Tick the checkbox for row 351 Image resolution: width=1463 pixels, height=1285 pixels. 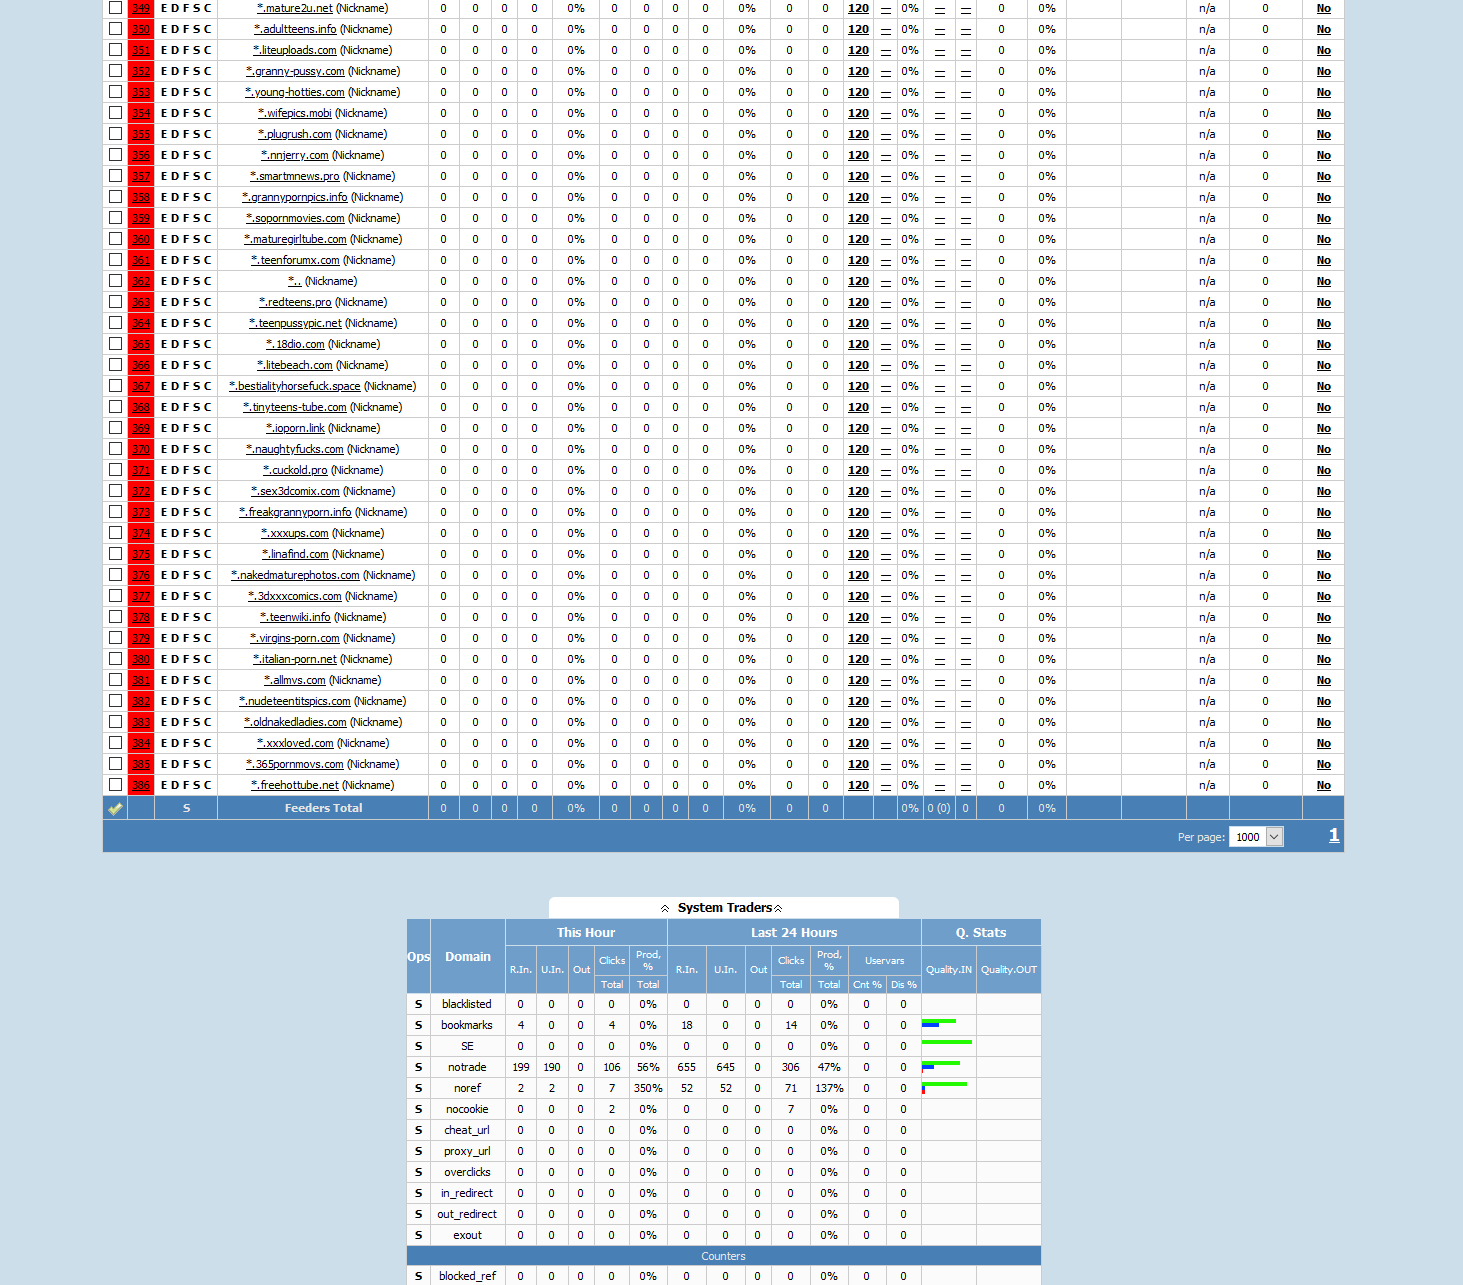[116, 50]
